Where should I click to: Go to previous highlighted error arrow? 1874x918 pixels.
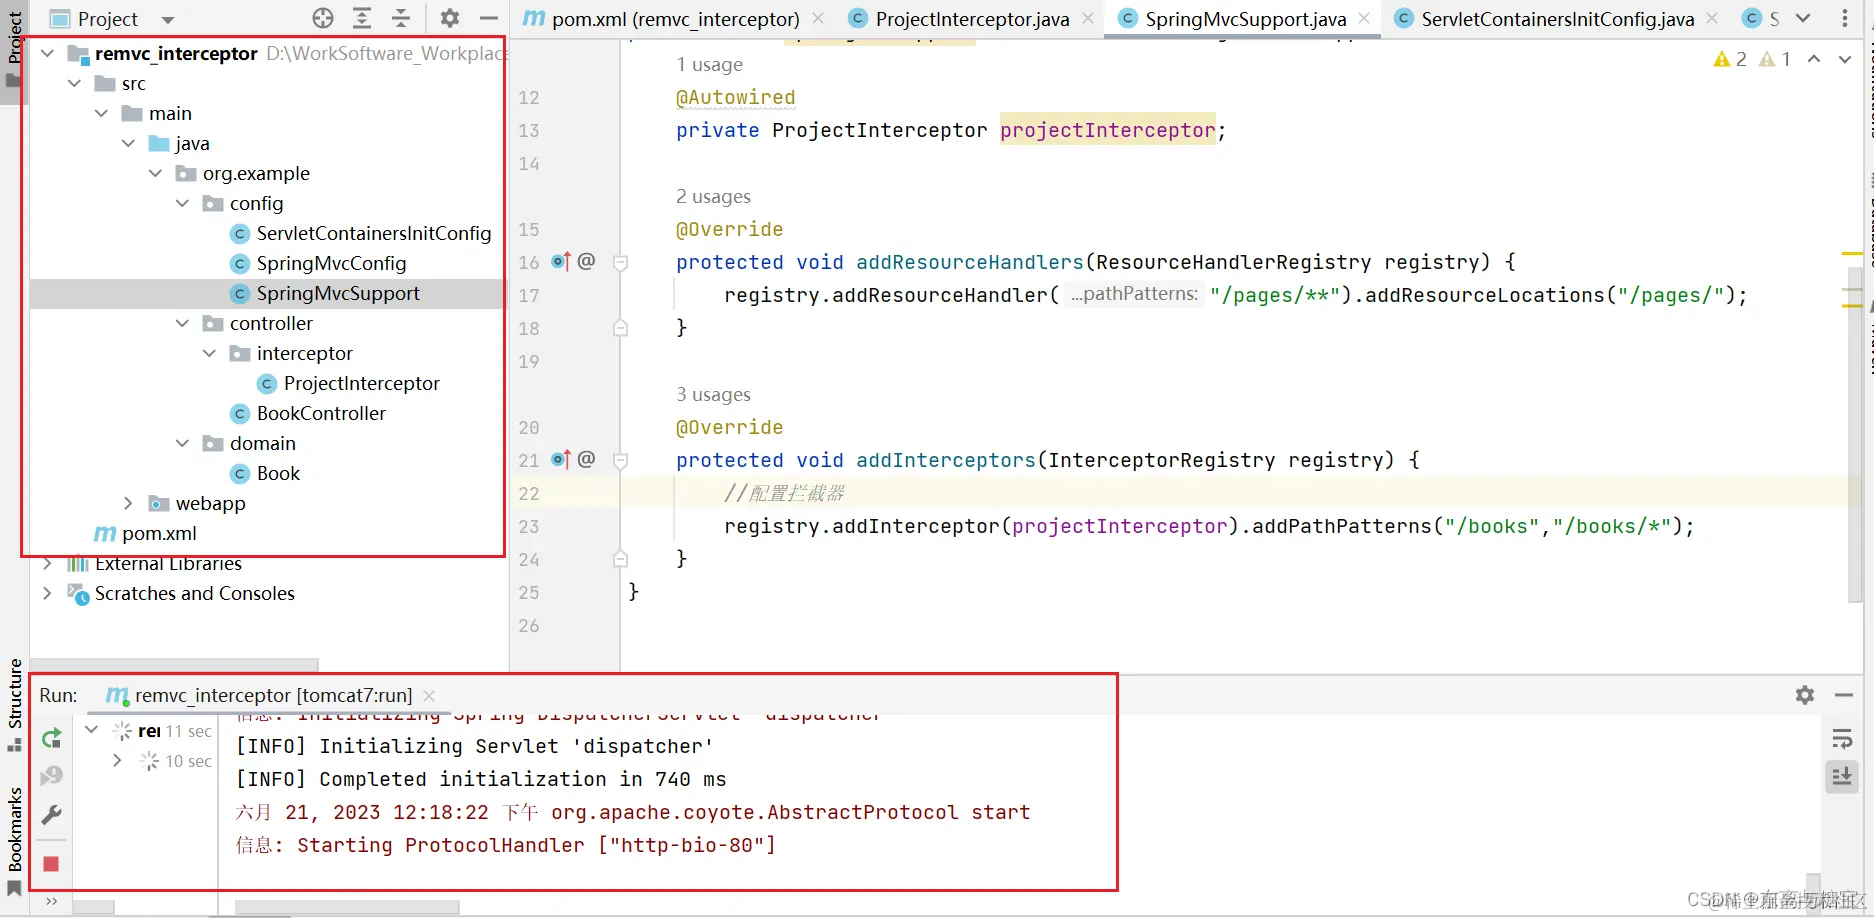pyautogui.click(x=1814, y=59)
